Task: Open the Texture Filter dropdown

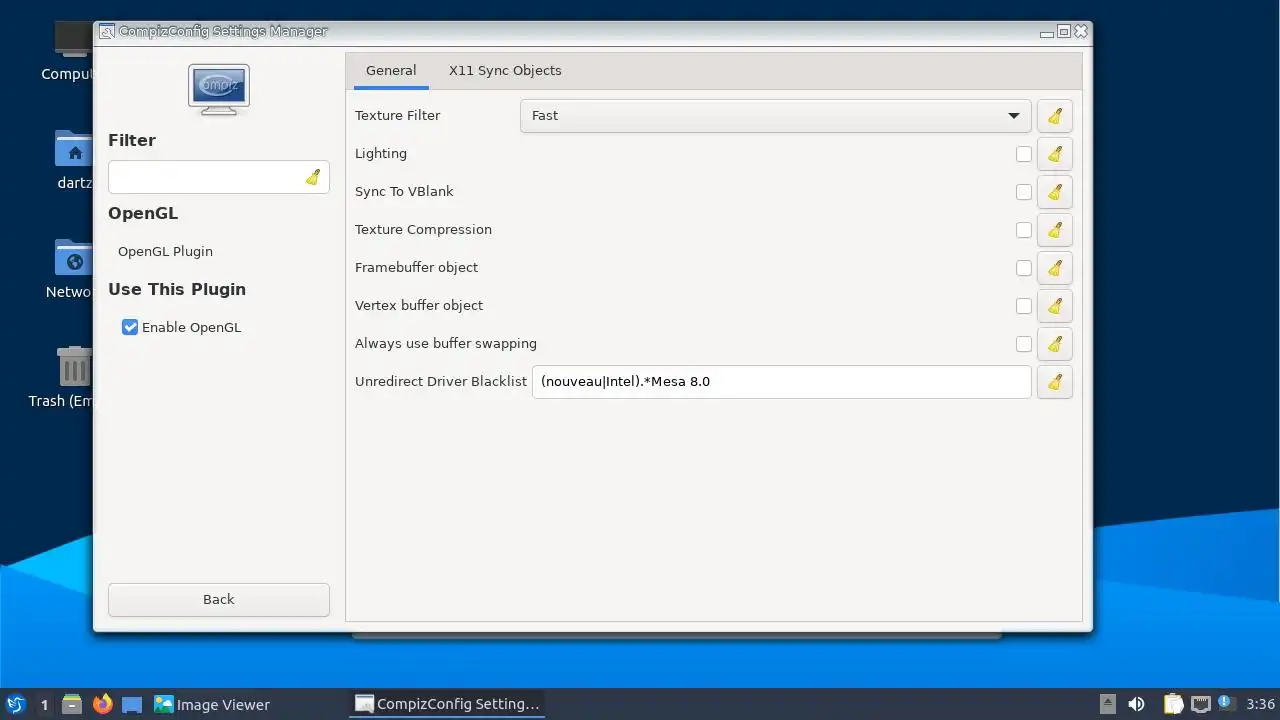Action: click(775, 116)
